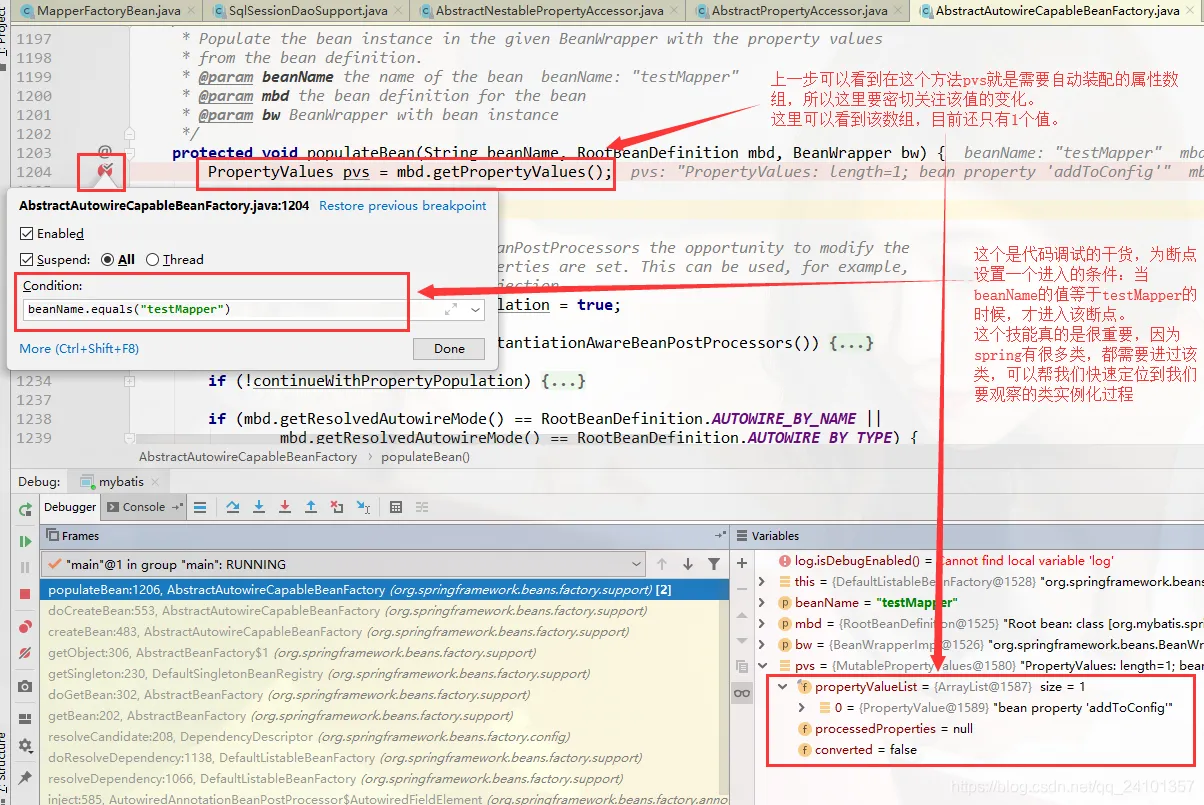Step into the method
The width and height of the screenshot is (1204, 805).
click(259, 507)
